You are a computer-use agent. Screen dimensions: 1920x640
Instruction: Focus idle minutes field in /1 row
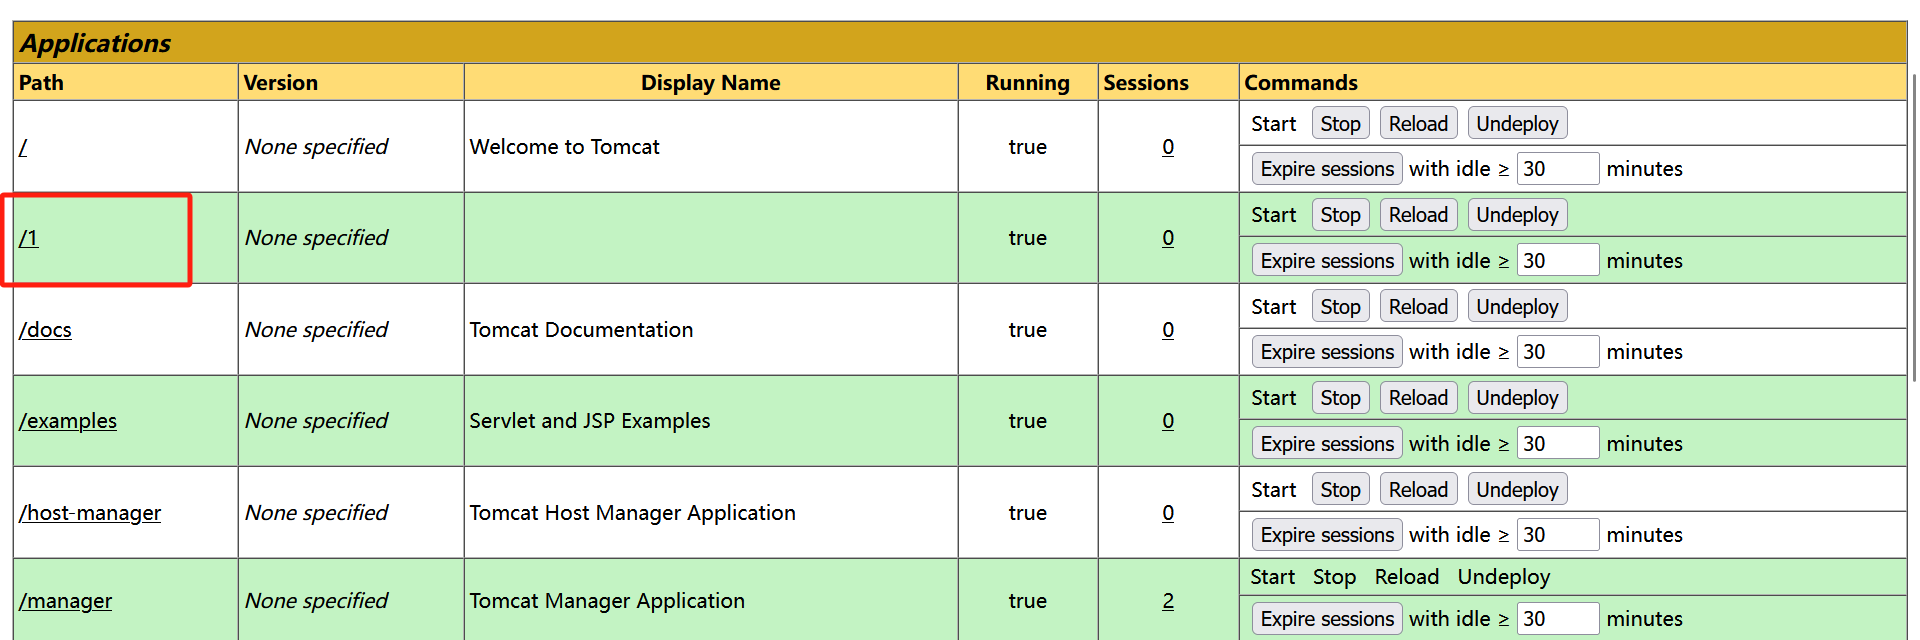pos(1558,261)
